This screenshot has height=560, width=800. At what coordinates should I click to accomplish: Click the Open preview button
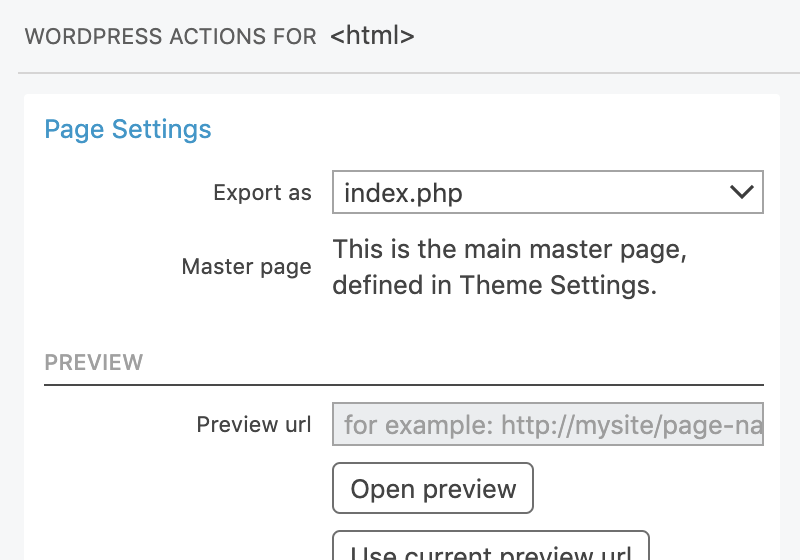tap(433, 488)
